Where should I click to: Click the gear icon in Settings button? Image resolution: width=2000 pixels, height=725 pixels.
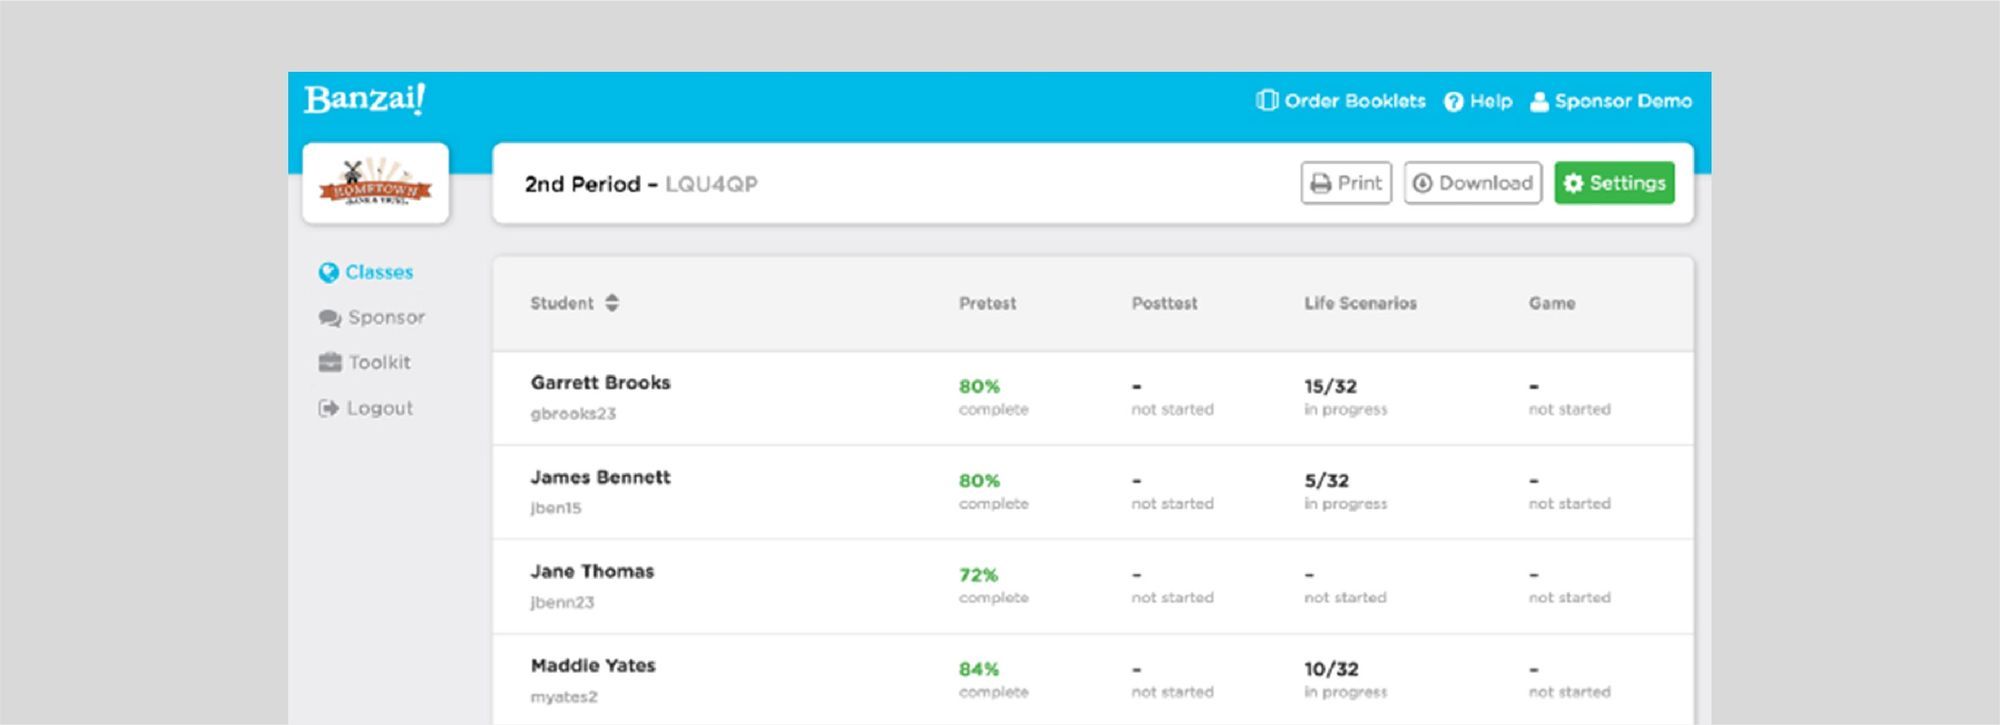click(1573, 183)
